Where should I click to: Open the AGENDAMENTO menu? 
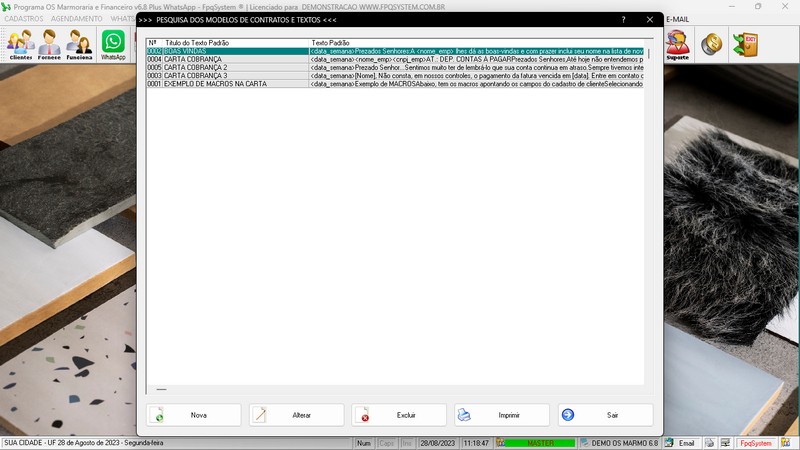[77, 18]
